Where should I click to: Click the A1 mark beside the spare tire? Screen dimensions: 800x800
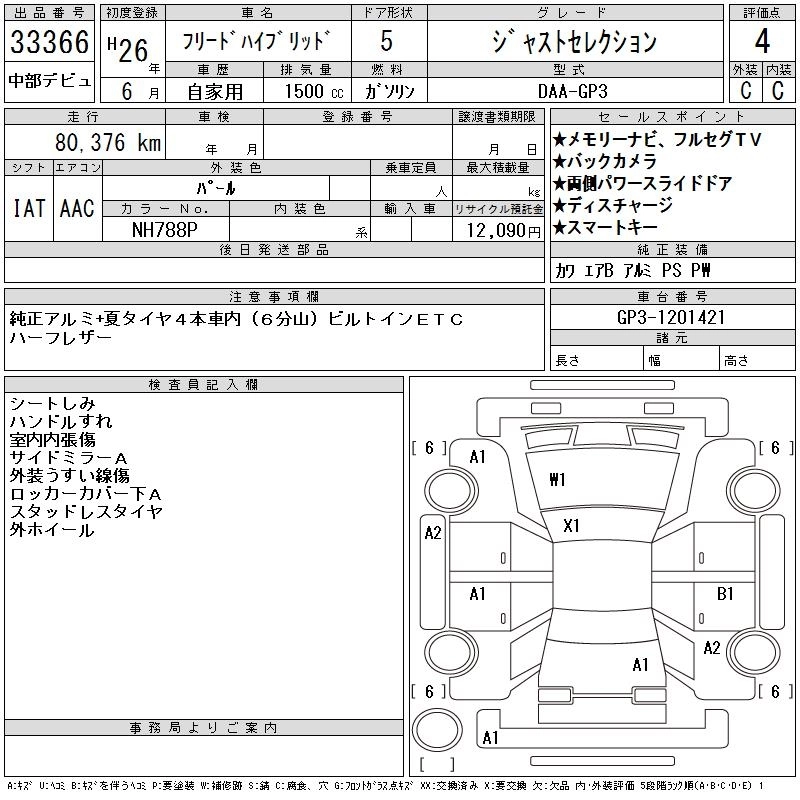pyautogui.click(x=490, y=738)
